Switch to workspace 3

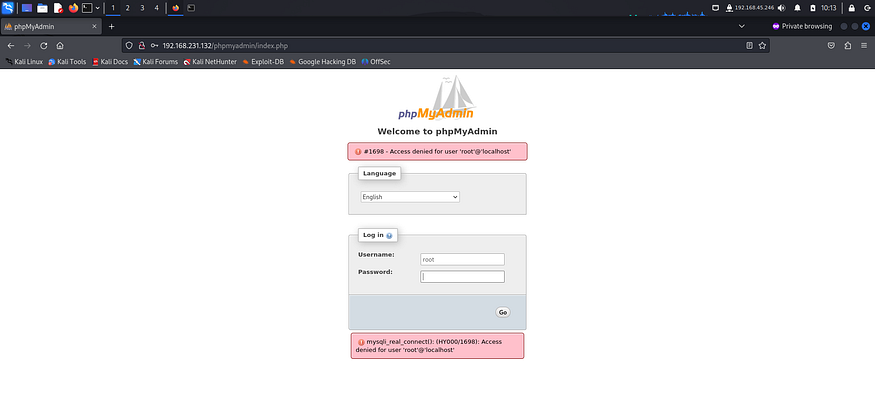point(142,8)
